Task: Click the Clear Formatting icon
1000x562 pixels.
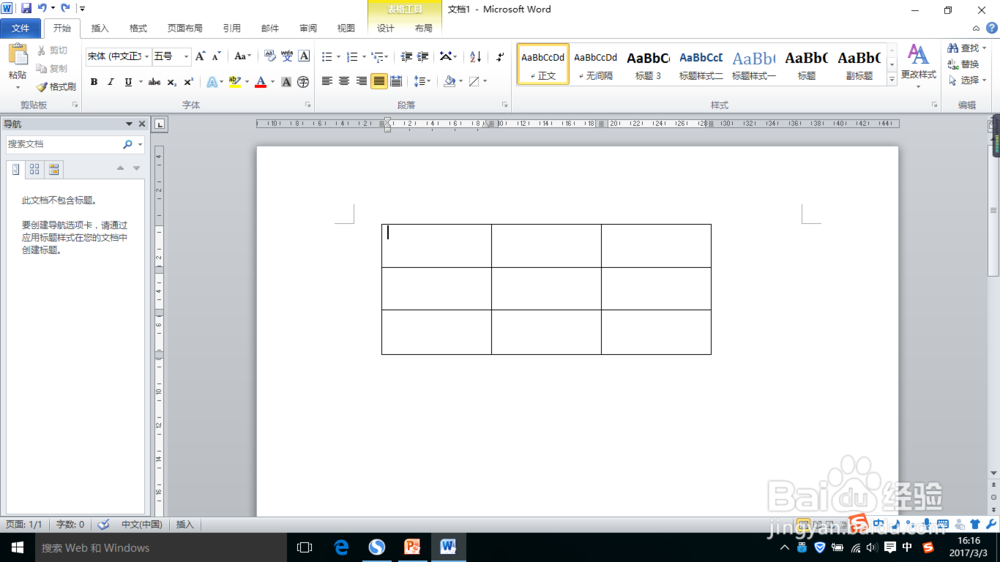Action: tap(270, 56)
